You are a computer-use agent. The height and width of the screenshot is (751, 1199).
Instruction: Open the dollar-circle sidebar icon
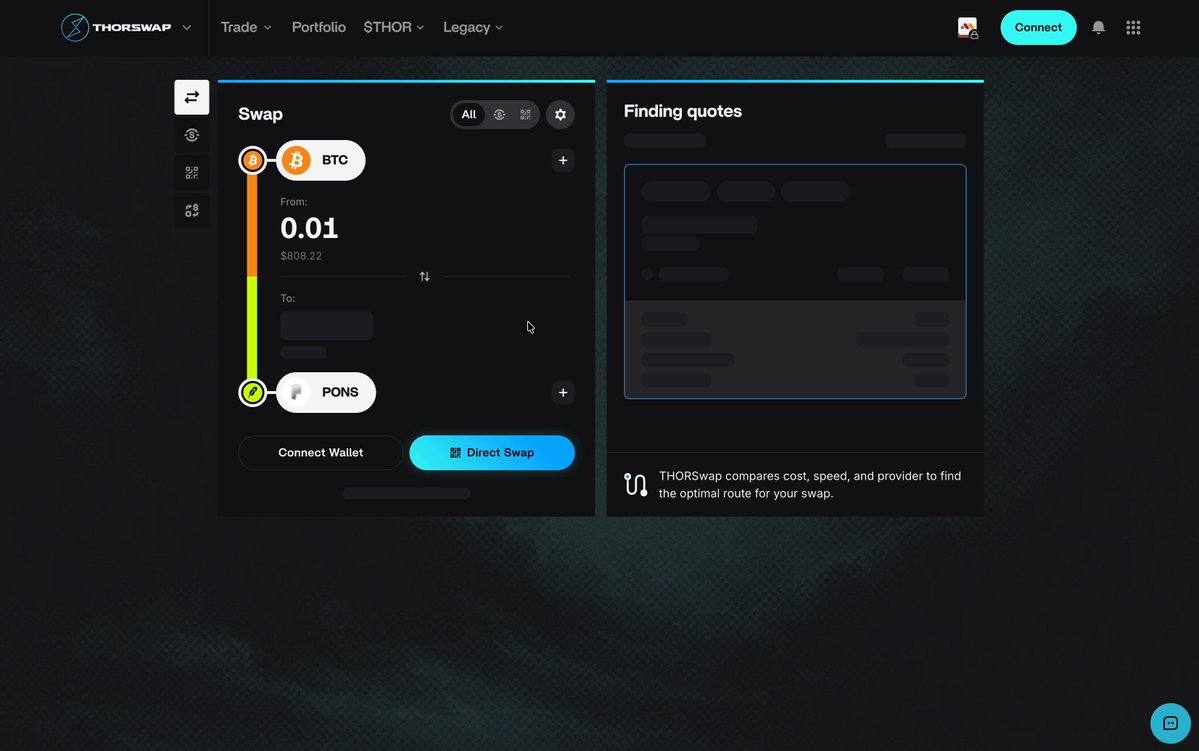(x=192, y=135)
